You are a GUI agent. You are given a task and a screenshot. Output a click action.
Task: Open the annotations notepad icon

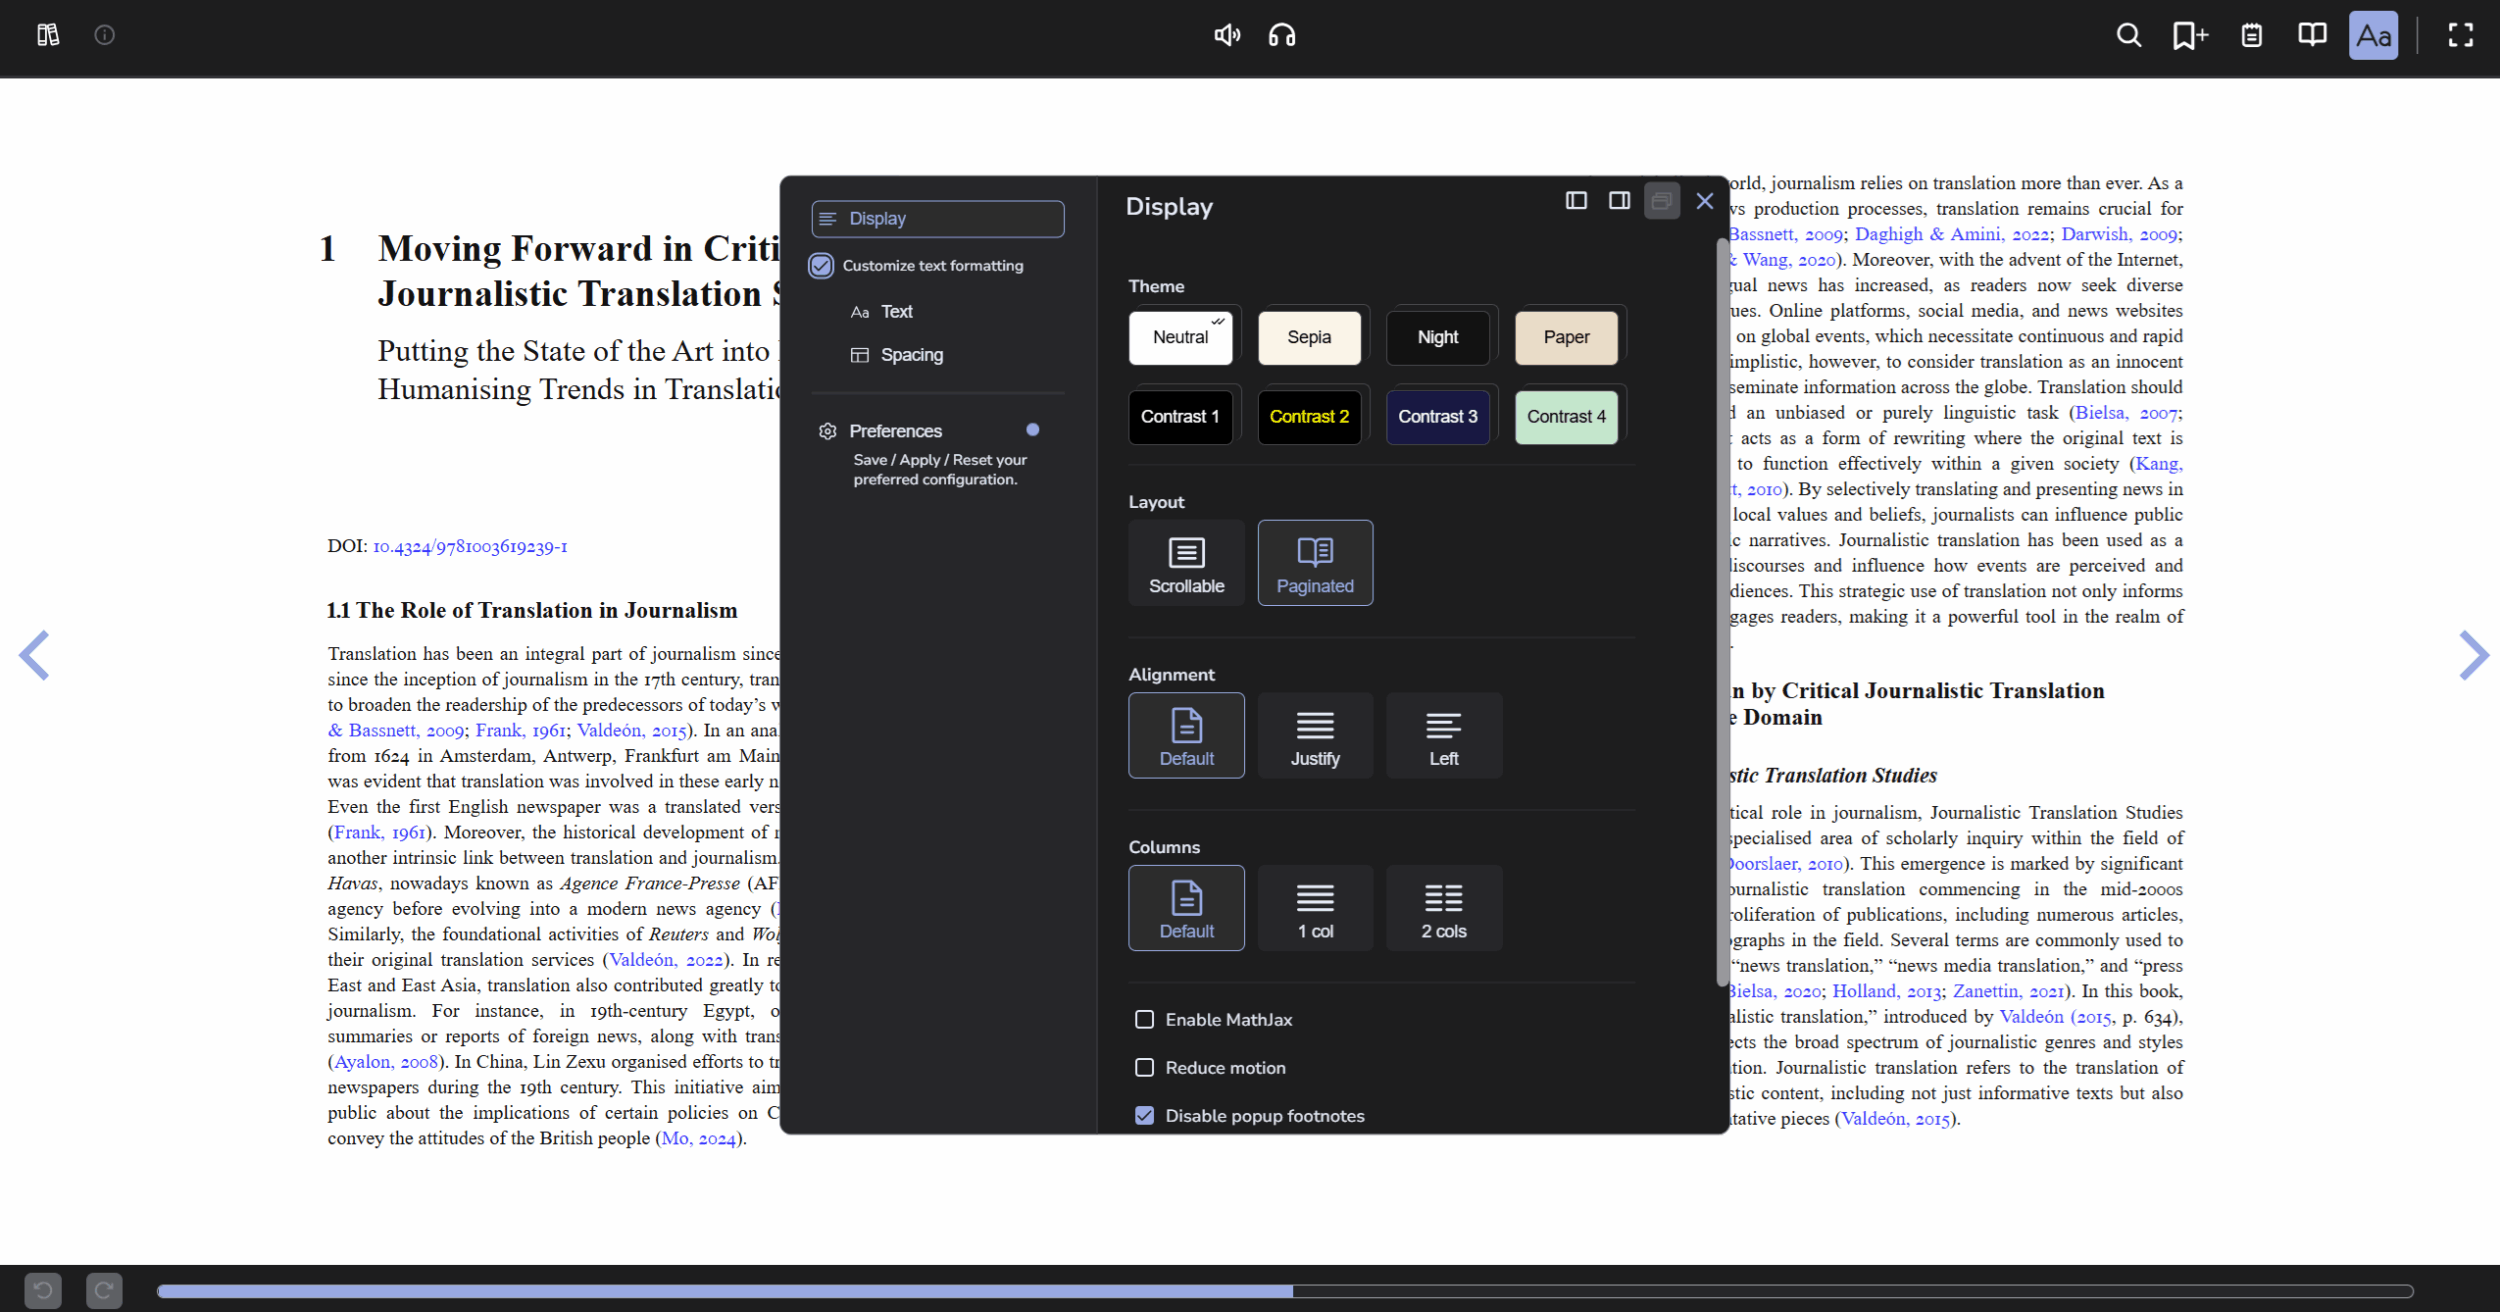[x=2251, y=35]
